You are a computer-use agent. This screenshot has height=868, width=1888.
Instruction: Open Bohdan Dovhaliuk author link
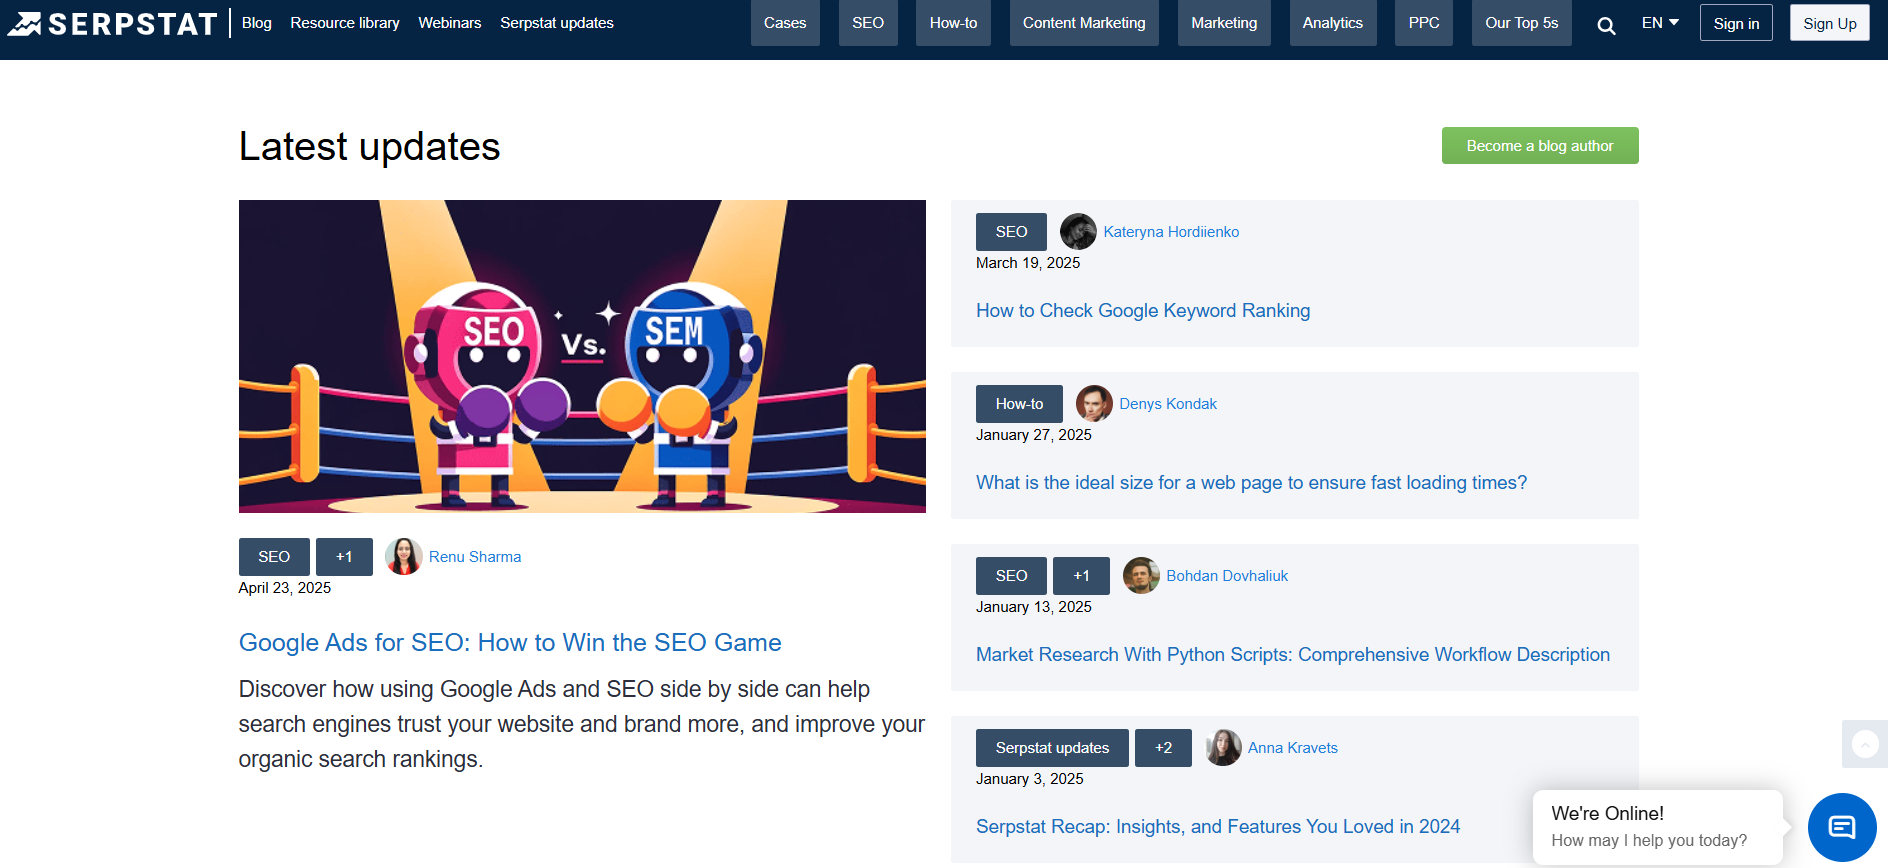pyautogui.click(x=1227, y=576)
